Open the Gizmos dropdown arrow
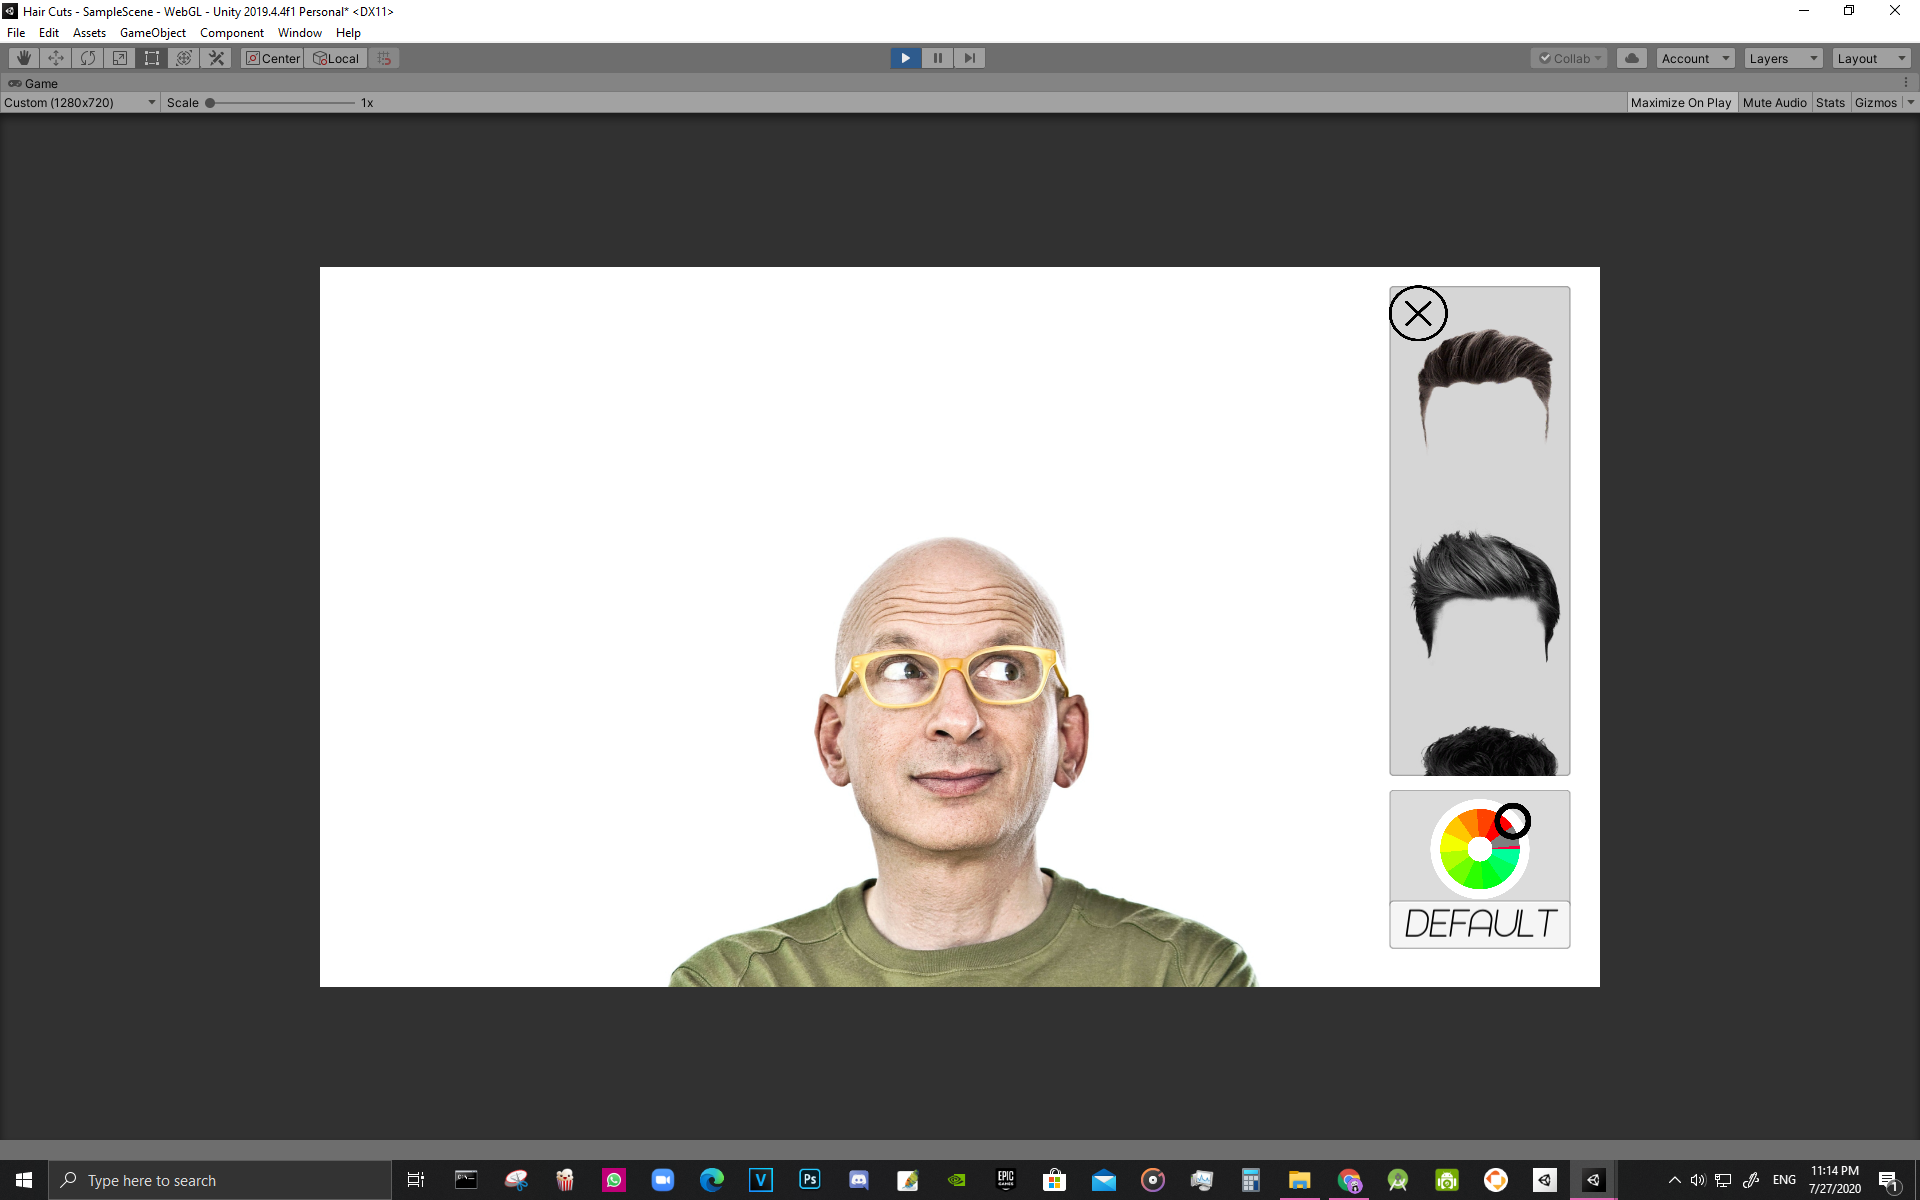1920x1200 pixels. point(1910,102)
